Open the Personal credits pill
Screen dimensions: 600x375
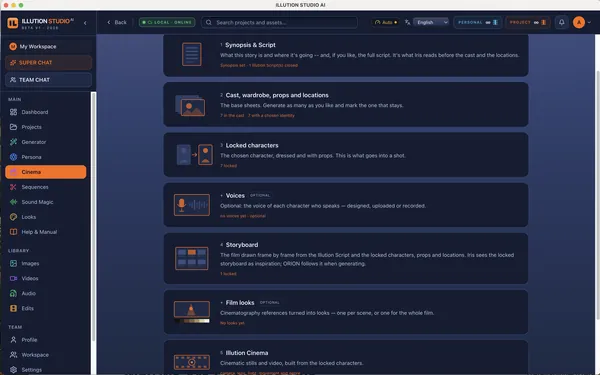tap(478, 23)
